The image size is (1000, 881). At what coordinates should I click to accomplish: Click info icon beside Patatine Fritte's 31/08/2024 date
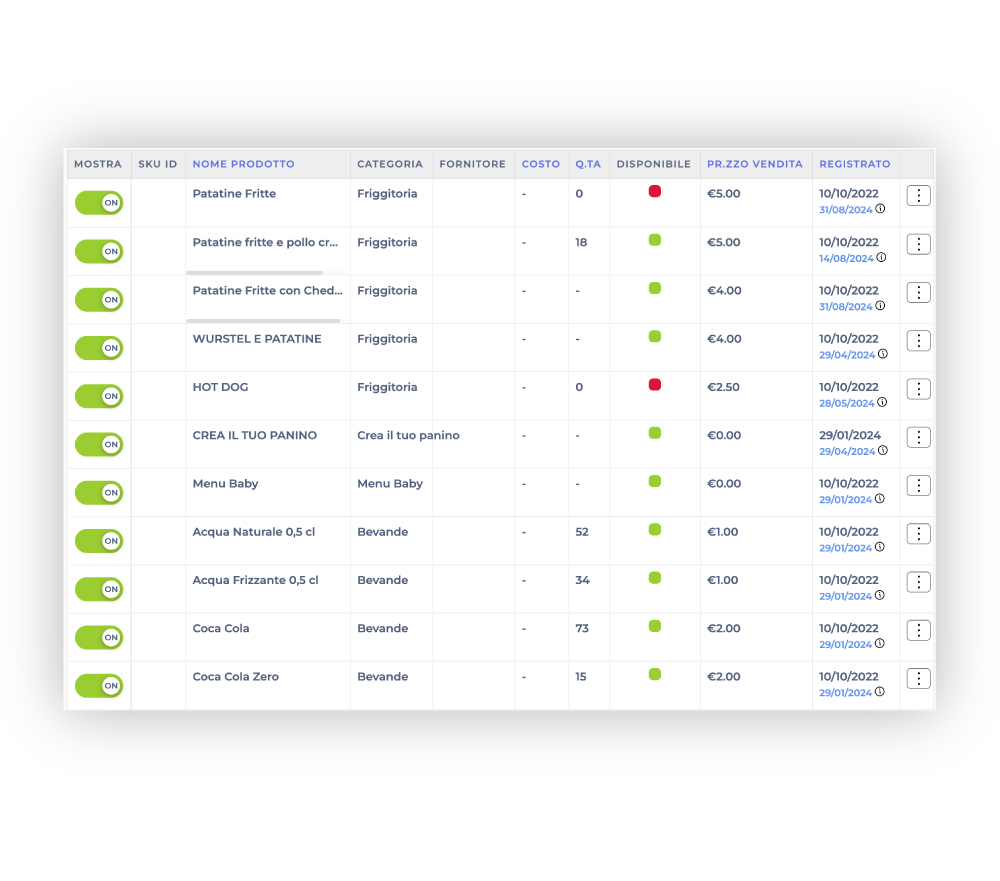pos(881,209)
